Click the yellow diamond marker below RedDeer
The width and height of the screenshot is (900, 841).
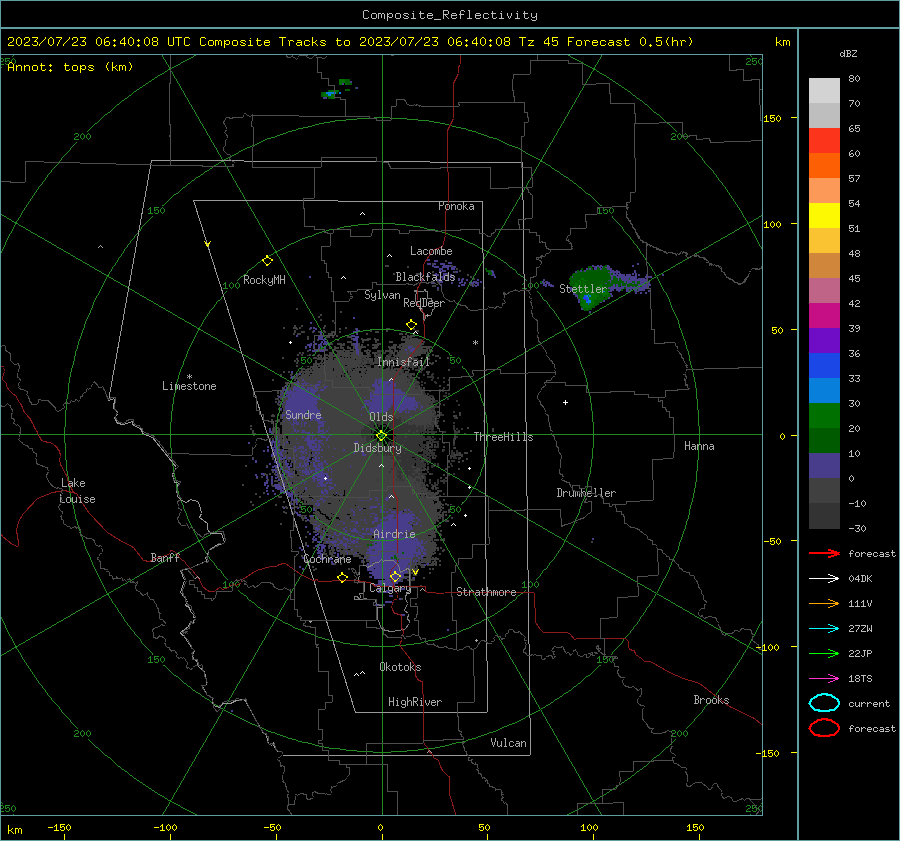tap(411, 325)
